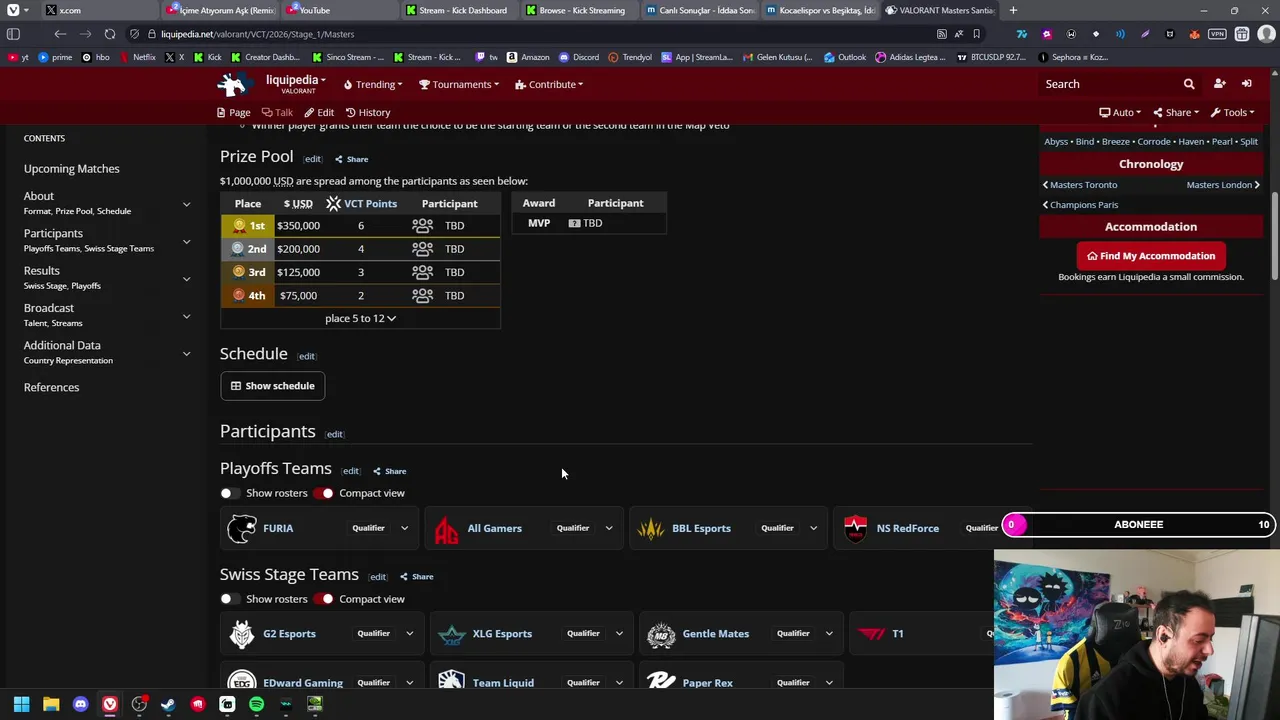Open the Contribute menu

click(549, 84)
